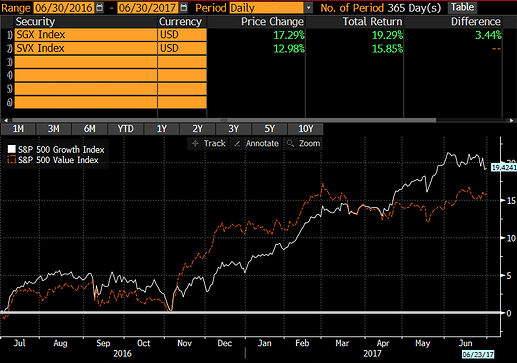Activate the Zoom magnifier tool
The width and height of the screenshot is (517, 363).
[x=303, y=143]
